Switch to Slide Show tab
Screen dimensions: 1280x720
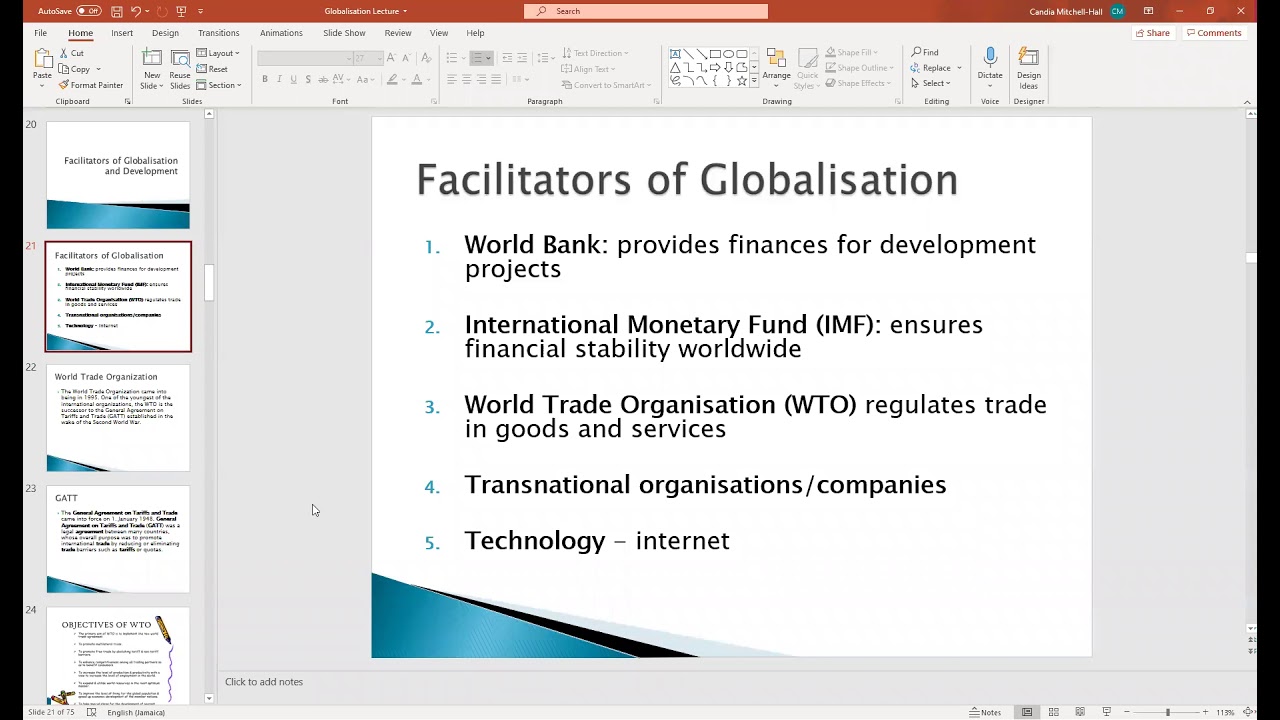pos(344,33)
